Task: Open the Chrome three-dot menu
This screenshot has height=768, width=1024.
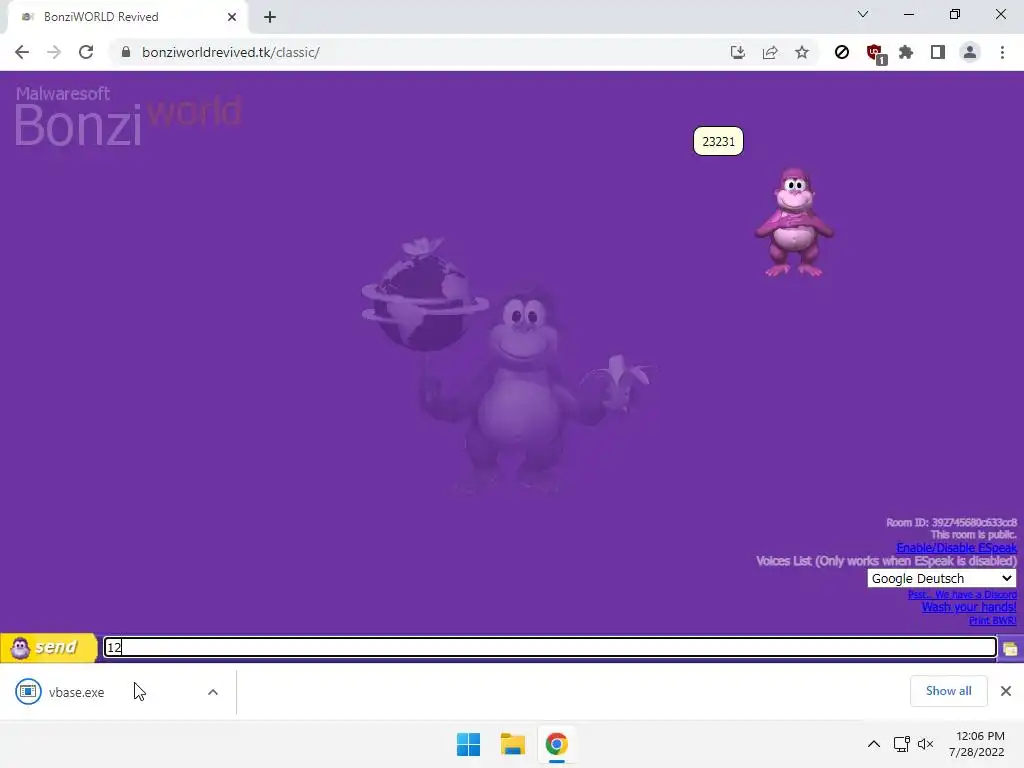Action: click(x=1002, y=52)
